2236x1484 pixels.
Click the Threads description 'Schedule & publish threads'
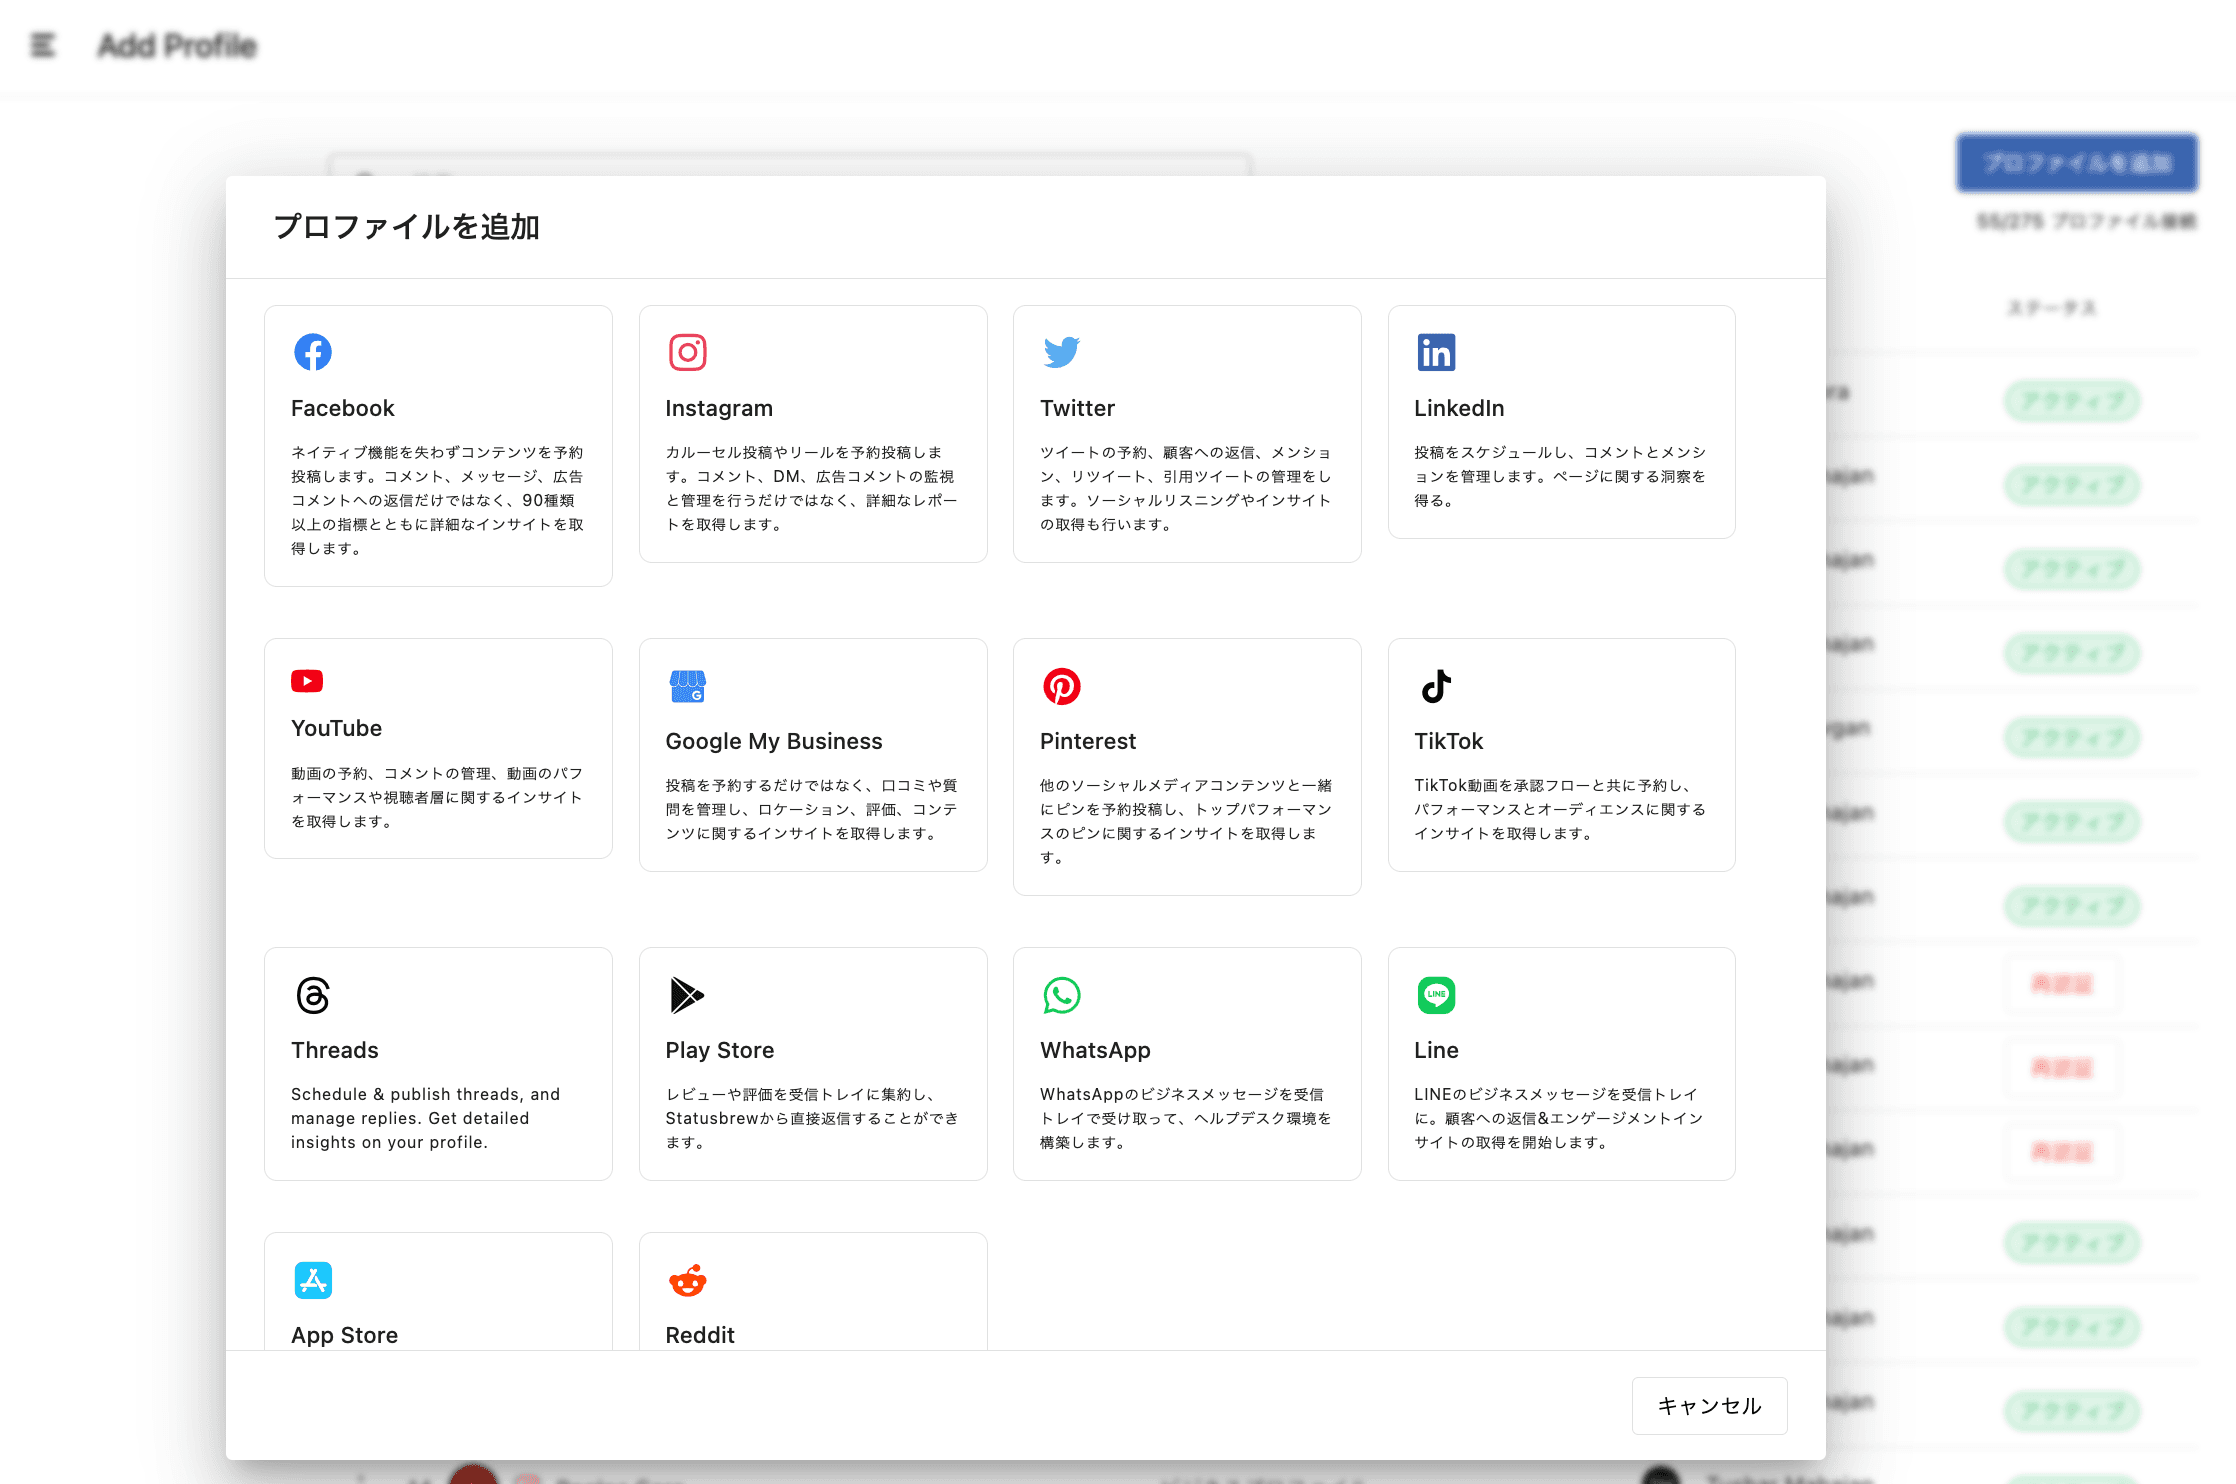(x=426, y=1118)
